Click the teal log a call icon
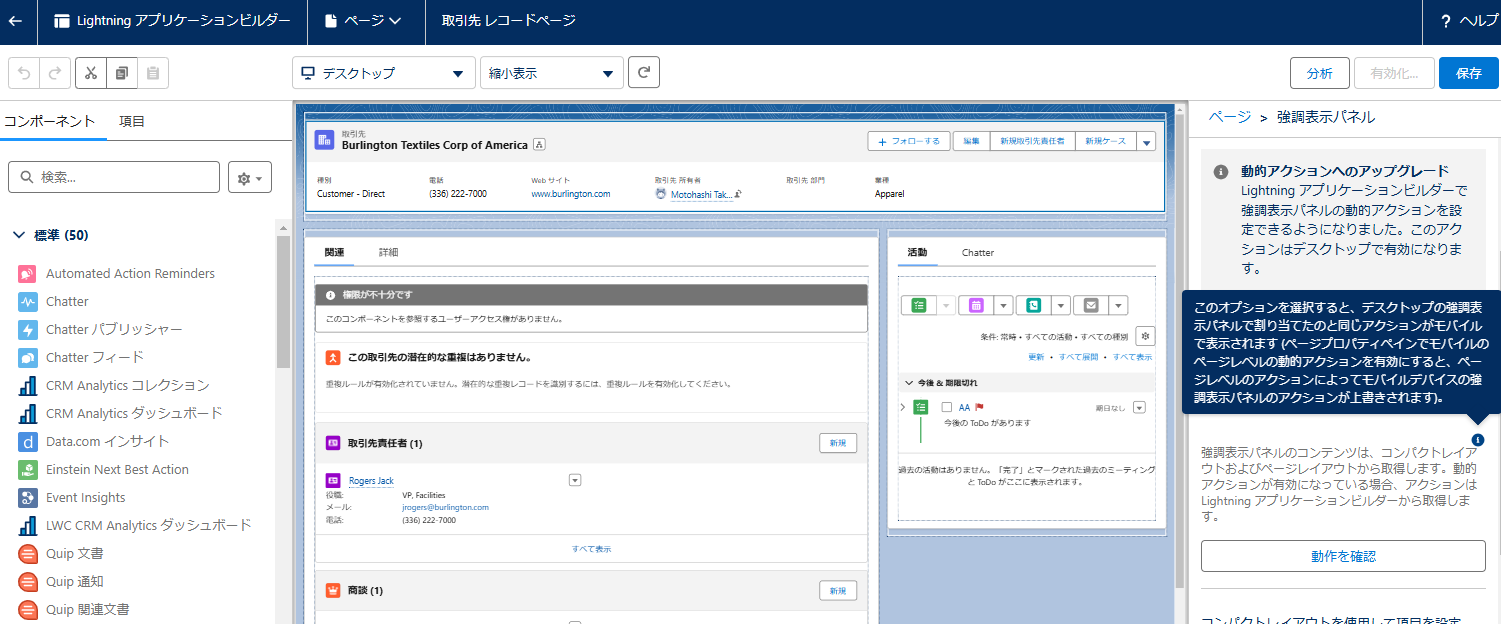 coord(1032,306)
